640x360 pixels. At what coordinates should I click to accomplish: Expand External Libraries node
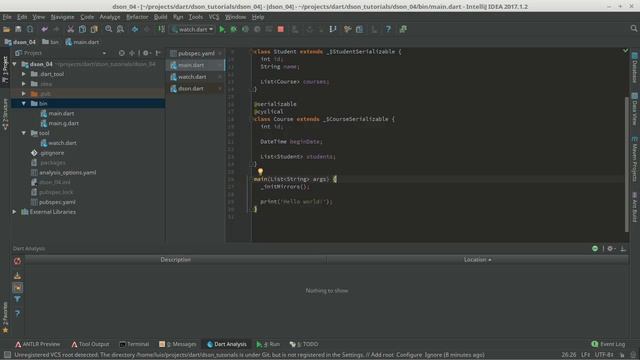15,212
